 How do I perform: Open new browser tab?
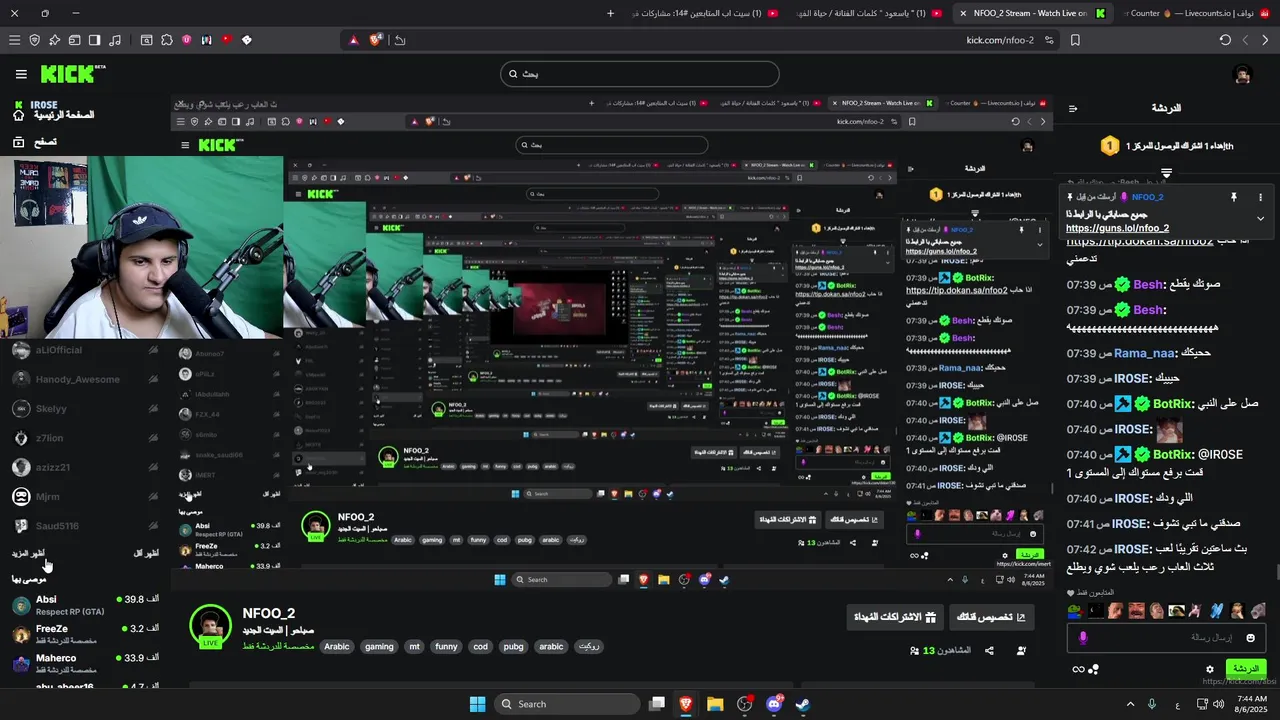tap(611, 13)
